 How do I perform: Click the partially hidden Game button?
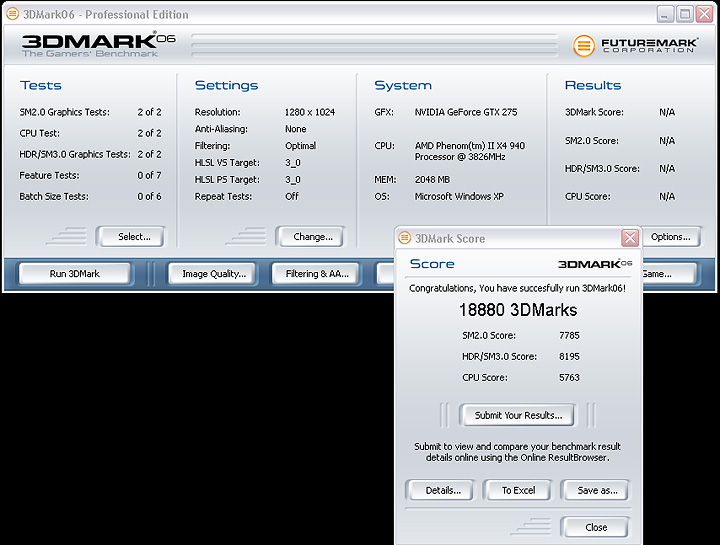click(x=669, y=274)
